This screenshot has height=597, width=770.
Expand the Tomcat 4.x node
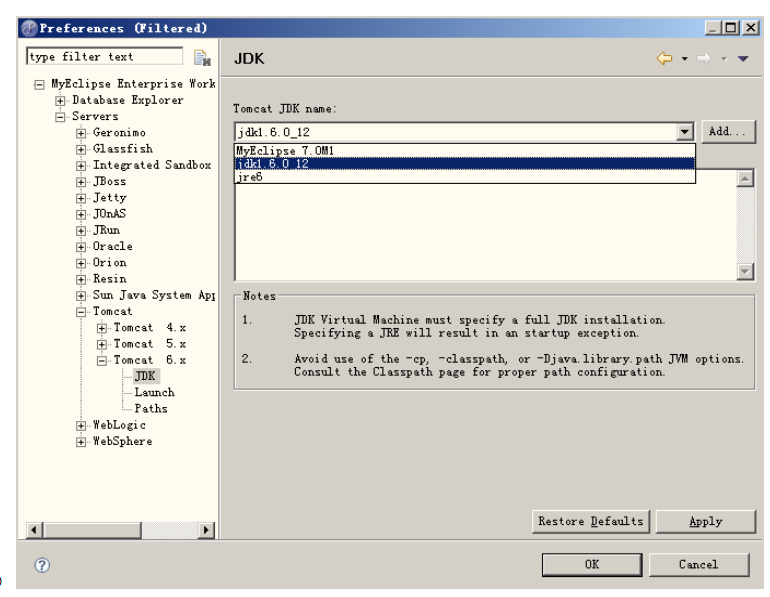(x=102, y=328)
